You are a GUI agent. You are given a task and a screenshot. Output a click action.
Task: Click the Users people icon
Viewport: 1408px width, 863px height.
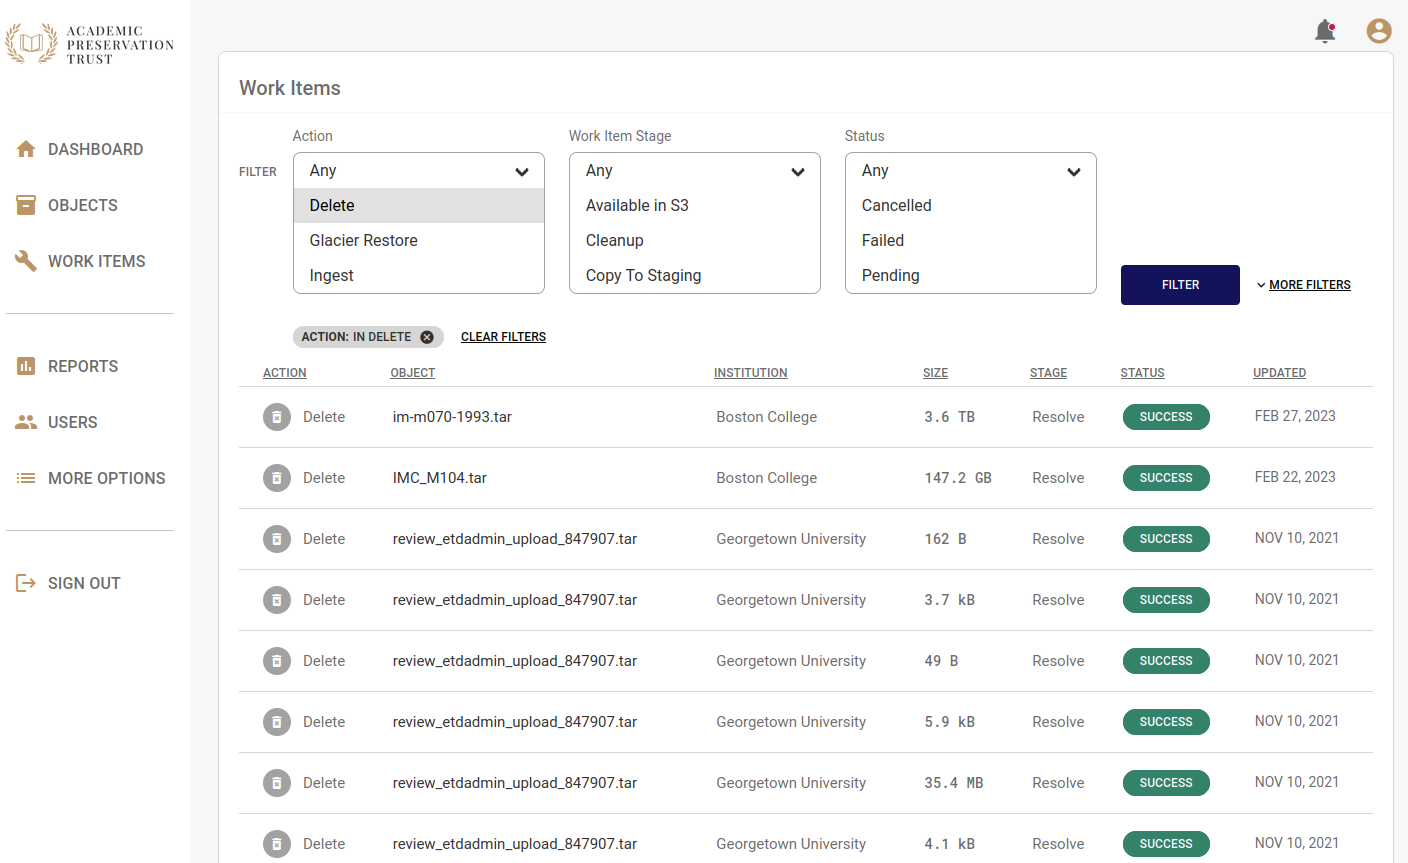(26, 422)
